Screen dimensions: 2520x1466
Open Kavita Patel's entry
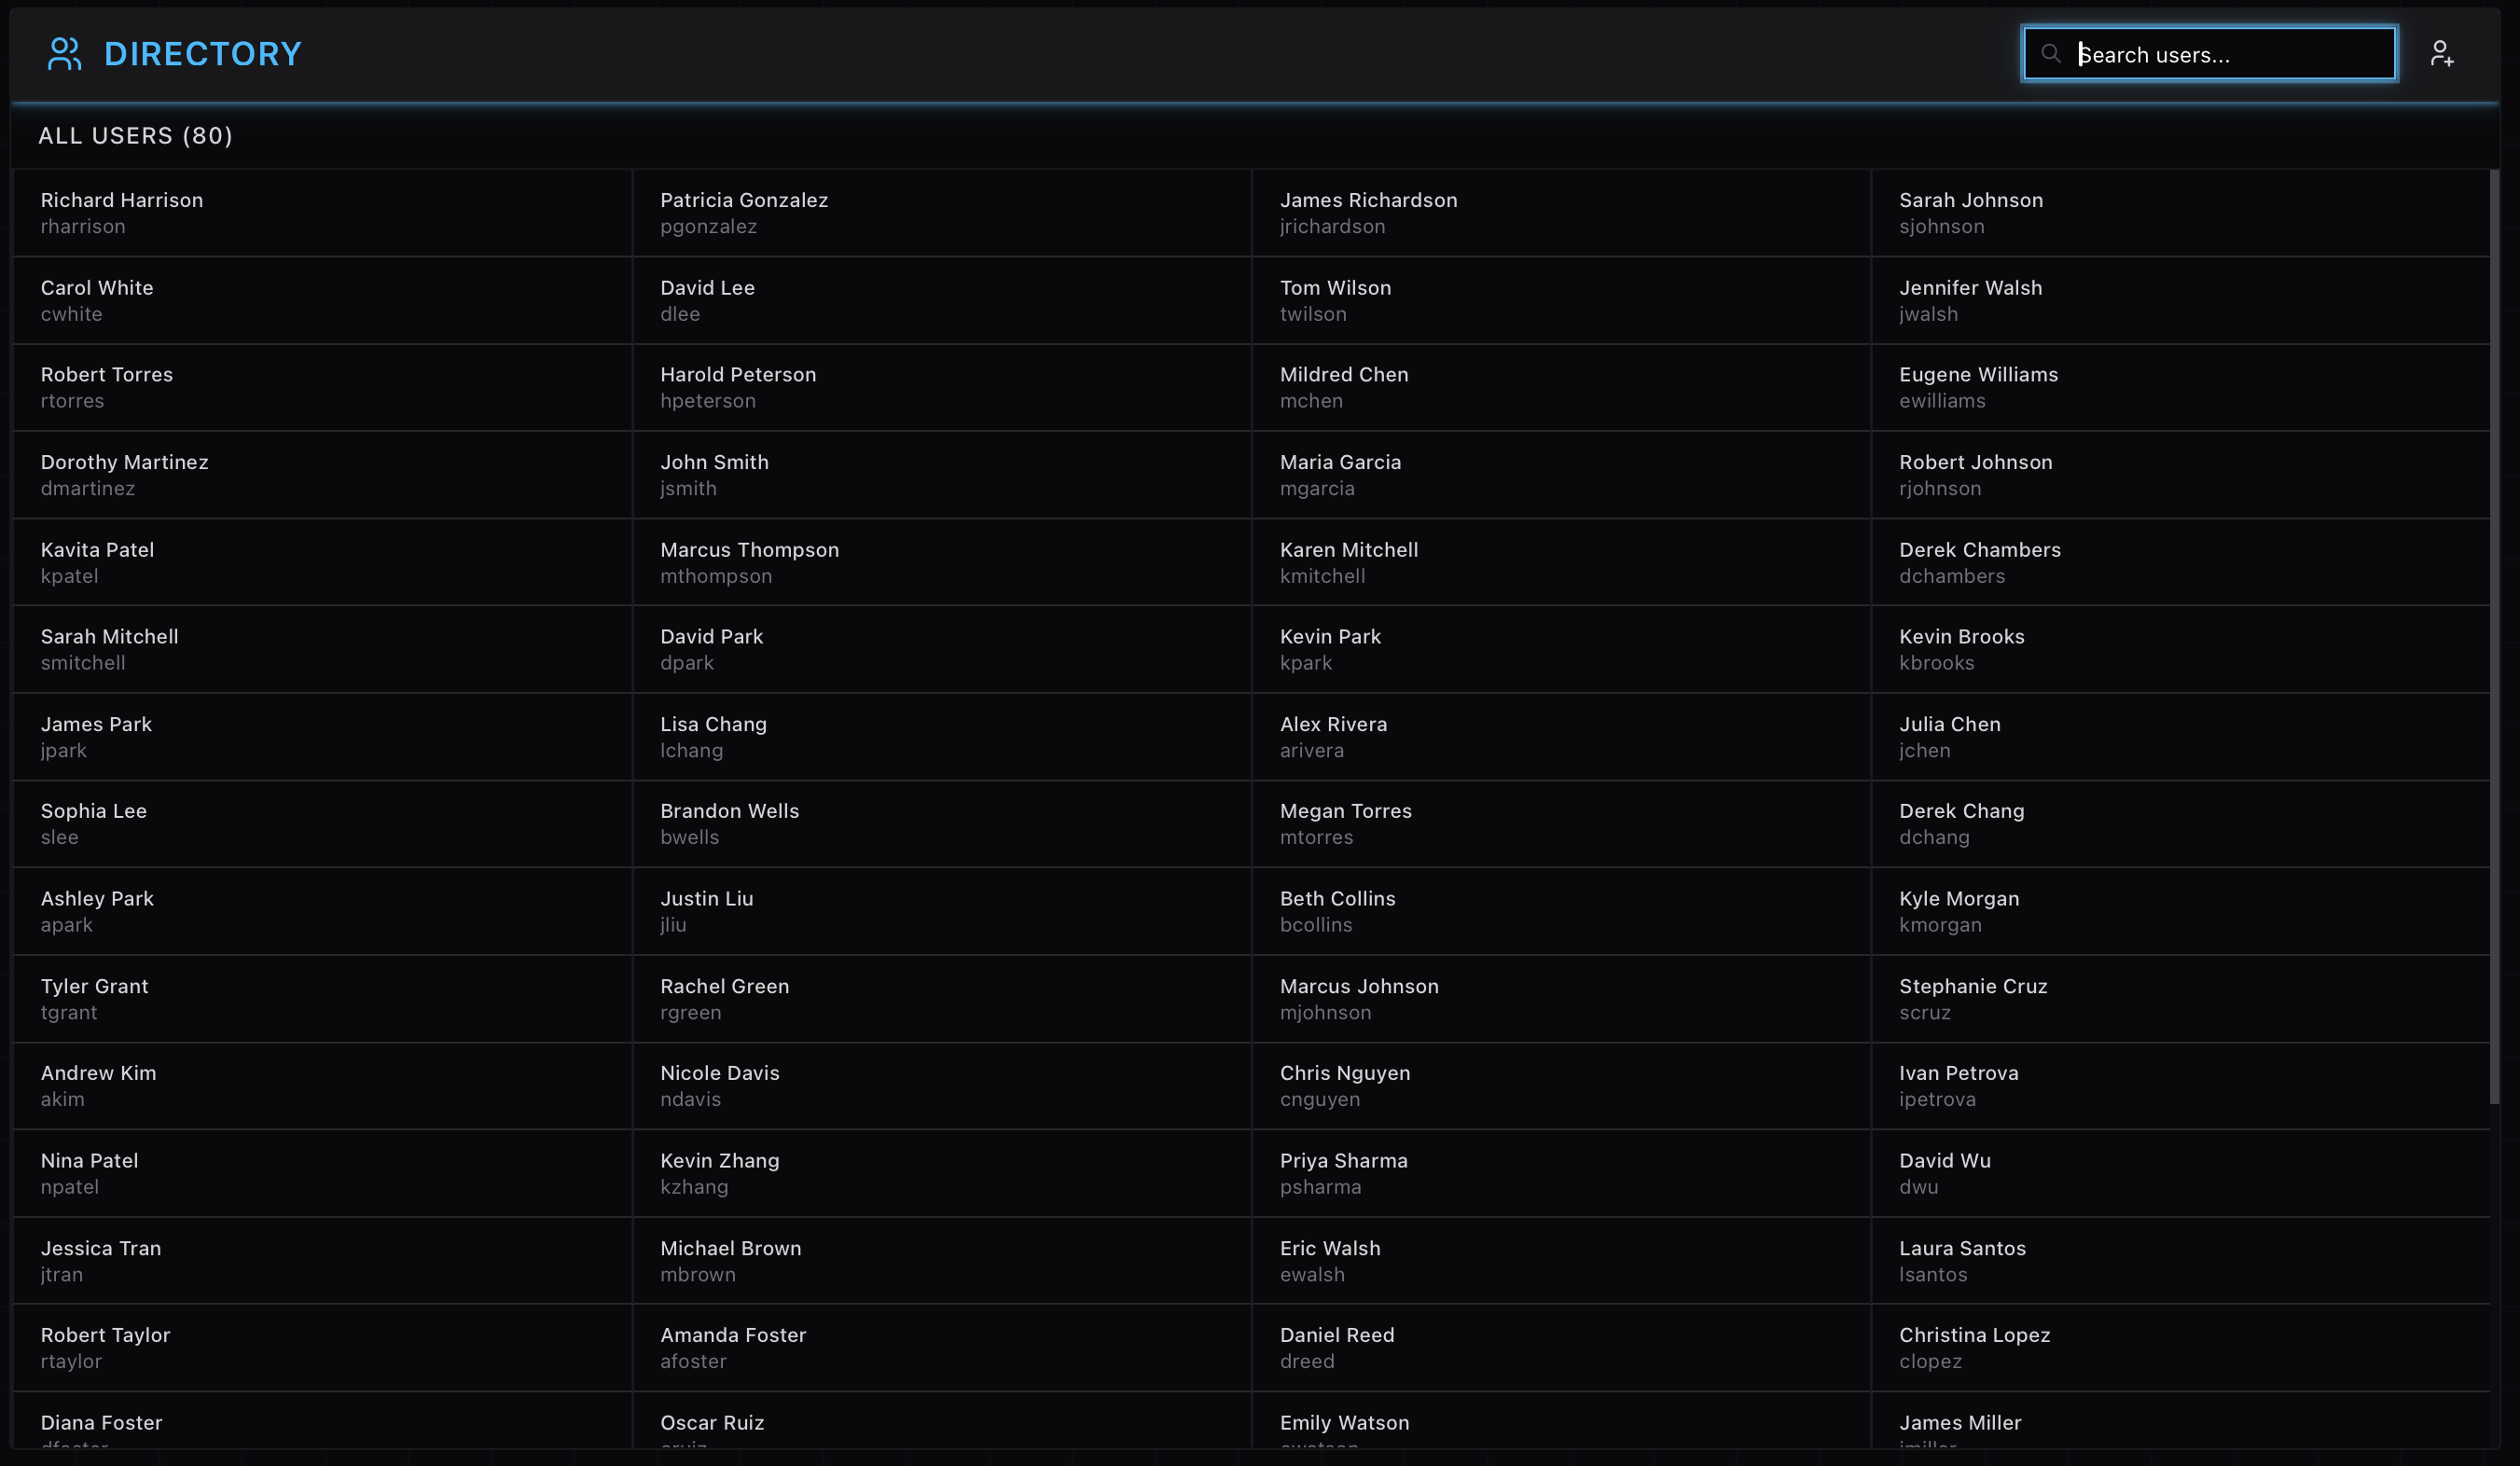322,563
